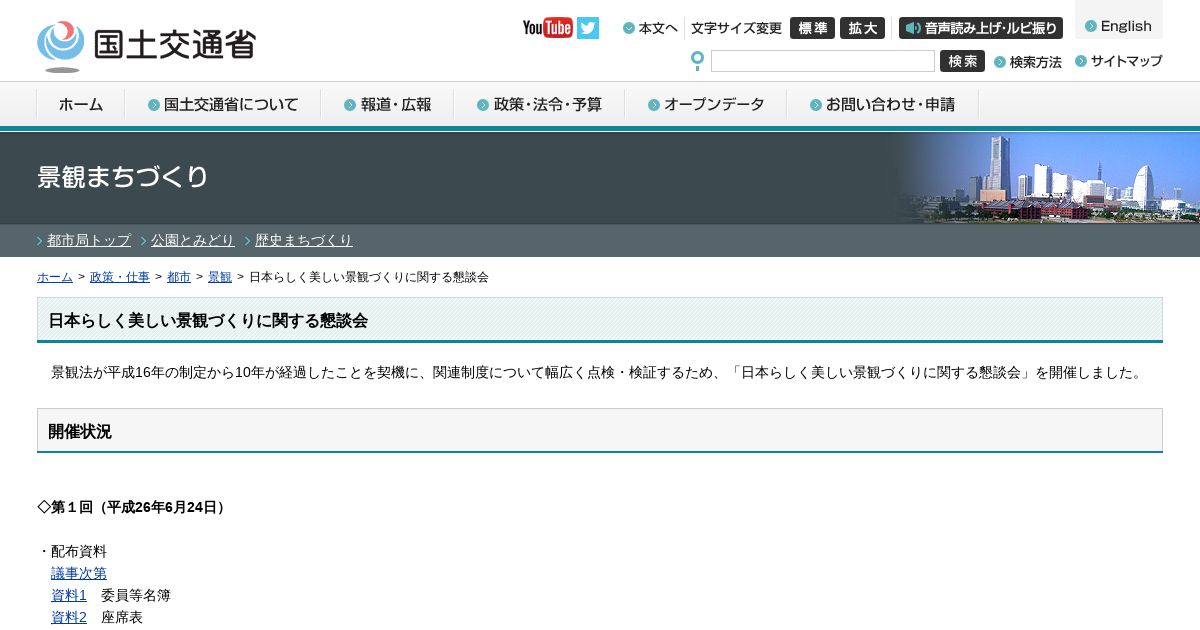Focus the site search input field
The width and height of the screenshot is (1200, 630).
pos(823,61)
